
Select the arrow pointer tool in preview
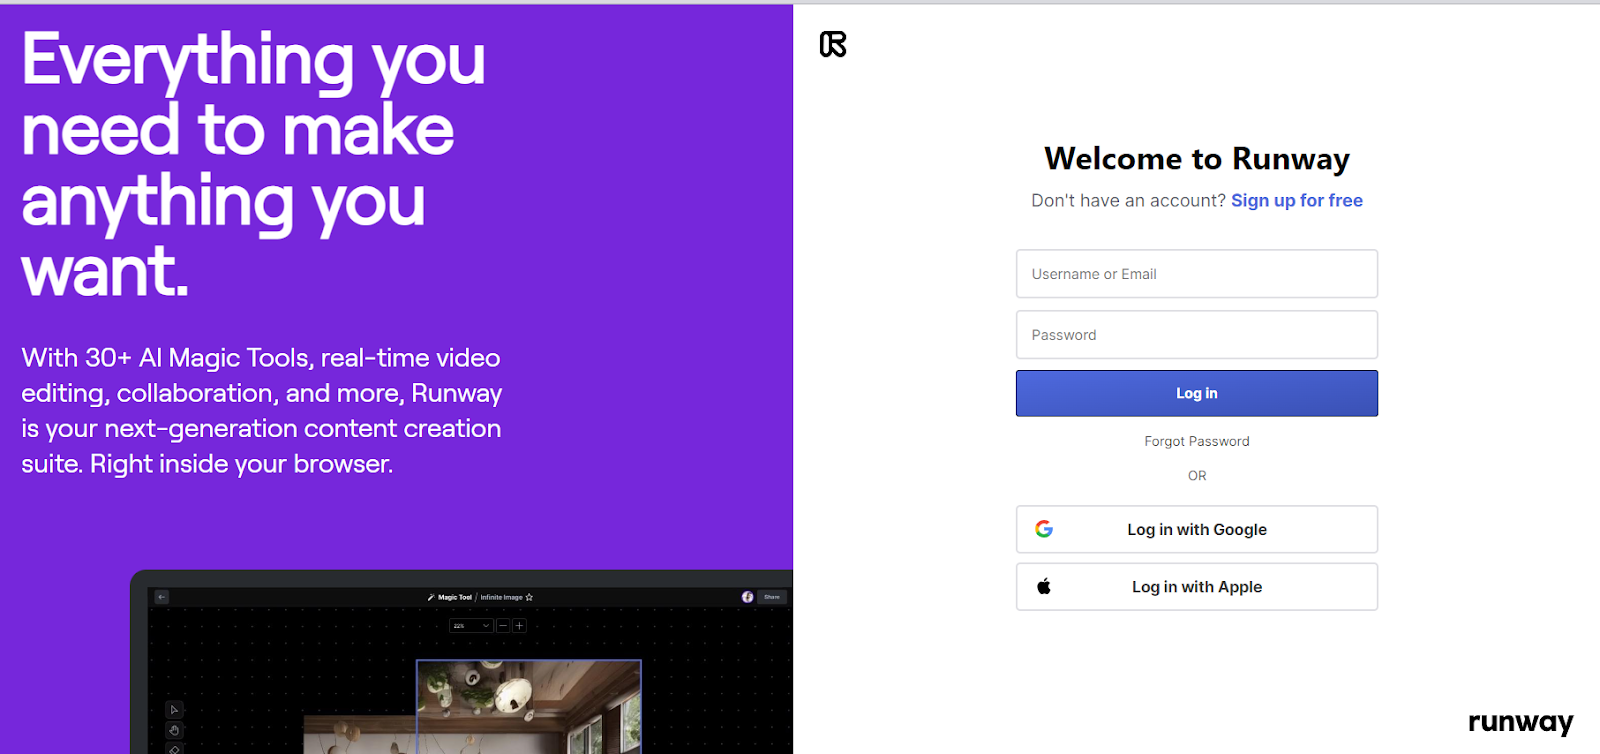174,710
